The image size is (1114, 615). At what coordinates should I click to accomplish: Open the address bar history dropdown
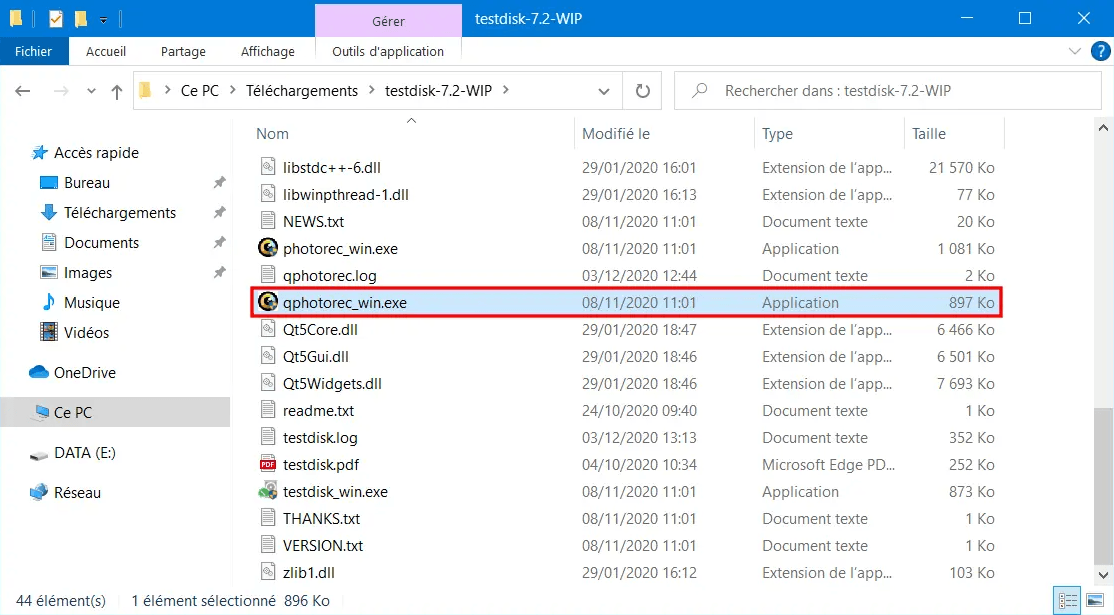click(604, 91)
